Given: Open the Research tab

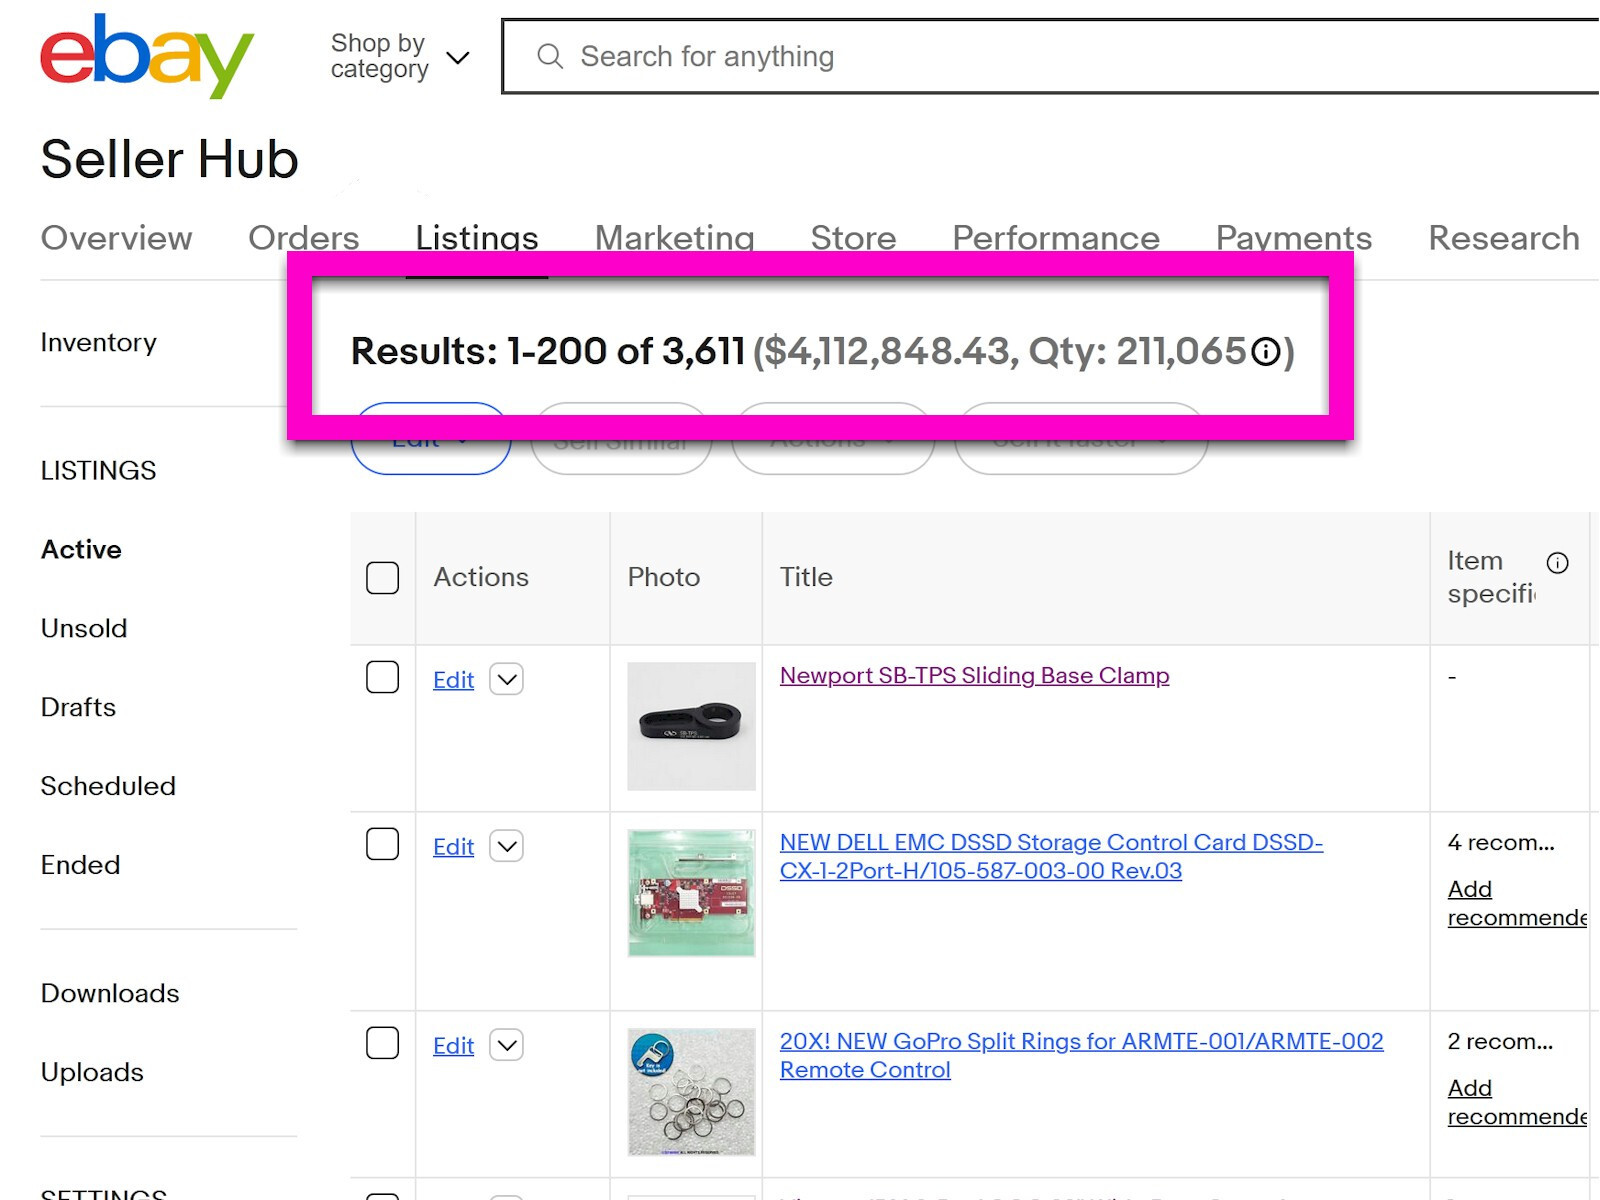Looking at the screenshot, I should 1504,238.
